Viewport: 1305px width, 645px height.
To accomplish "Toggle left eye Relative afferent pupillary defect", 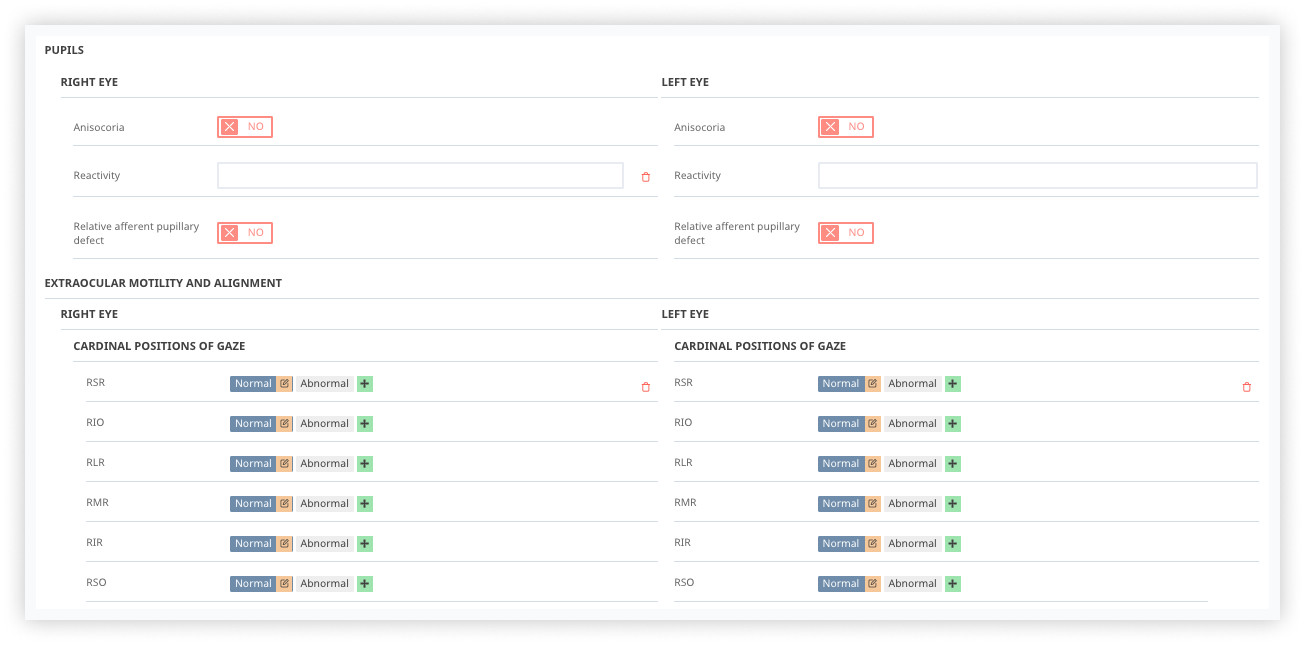I will [x=846, y=233].
